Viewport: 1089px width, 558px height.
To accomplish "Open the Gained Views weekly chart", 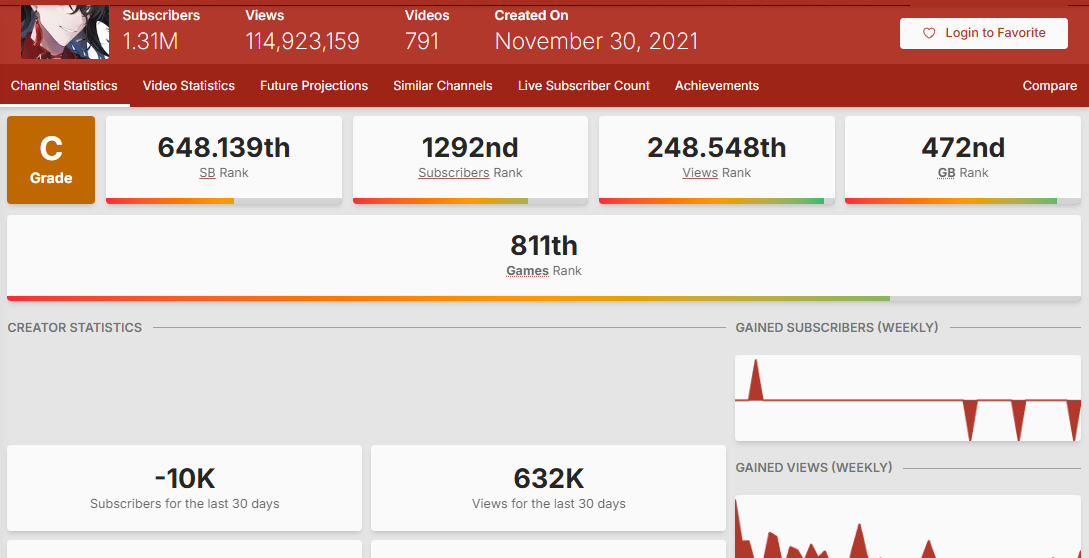I will tap(908, 526).
